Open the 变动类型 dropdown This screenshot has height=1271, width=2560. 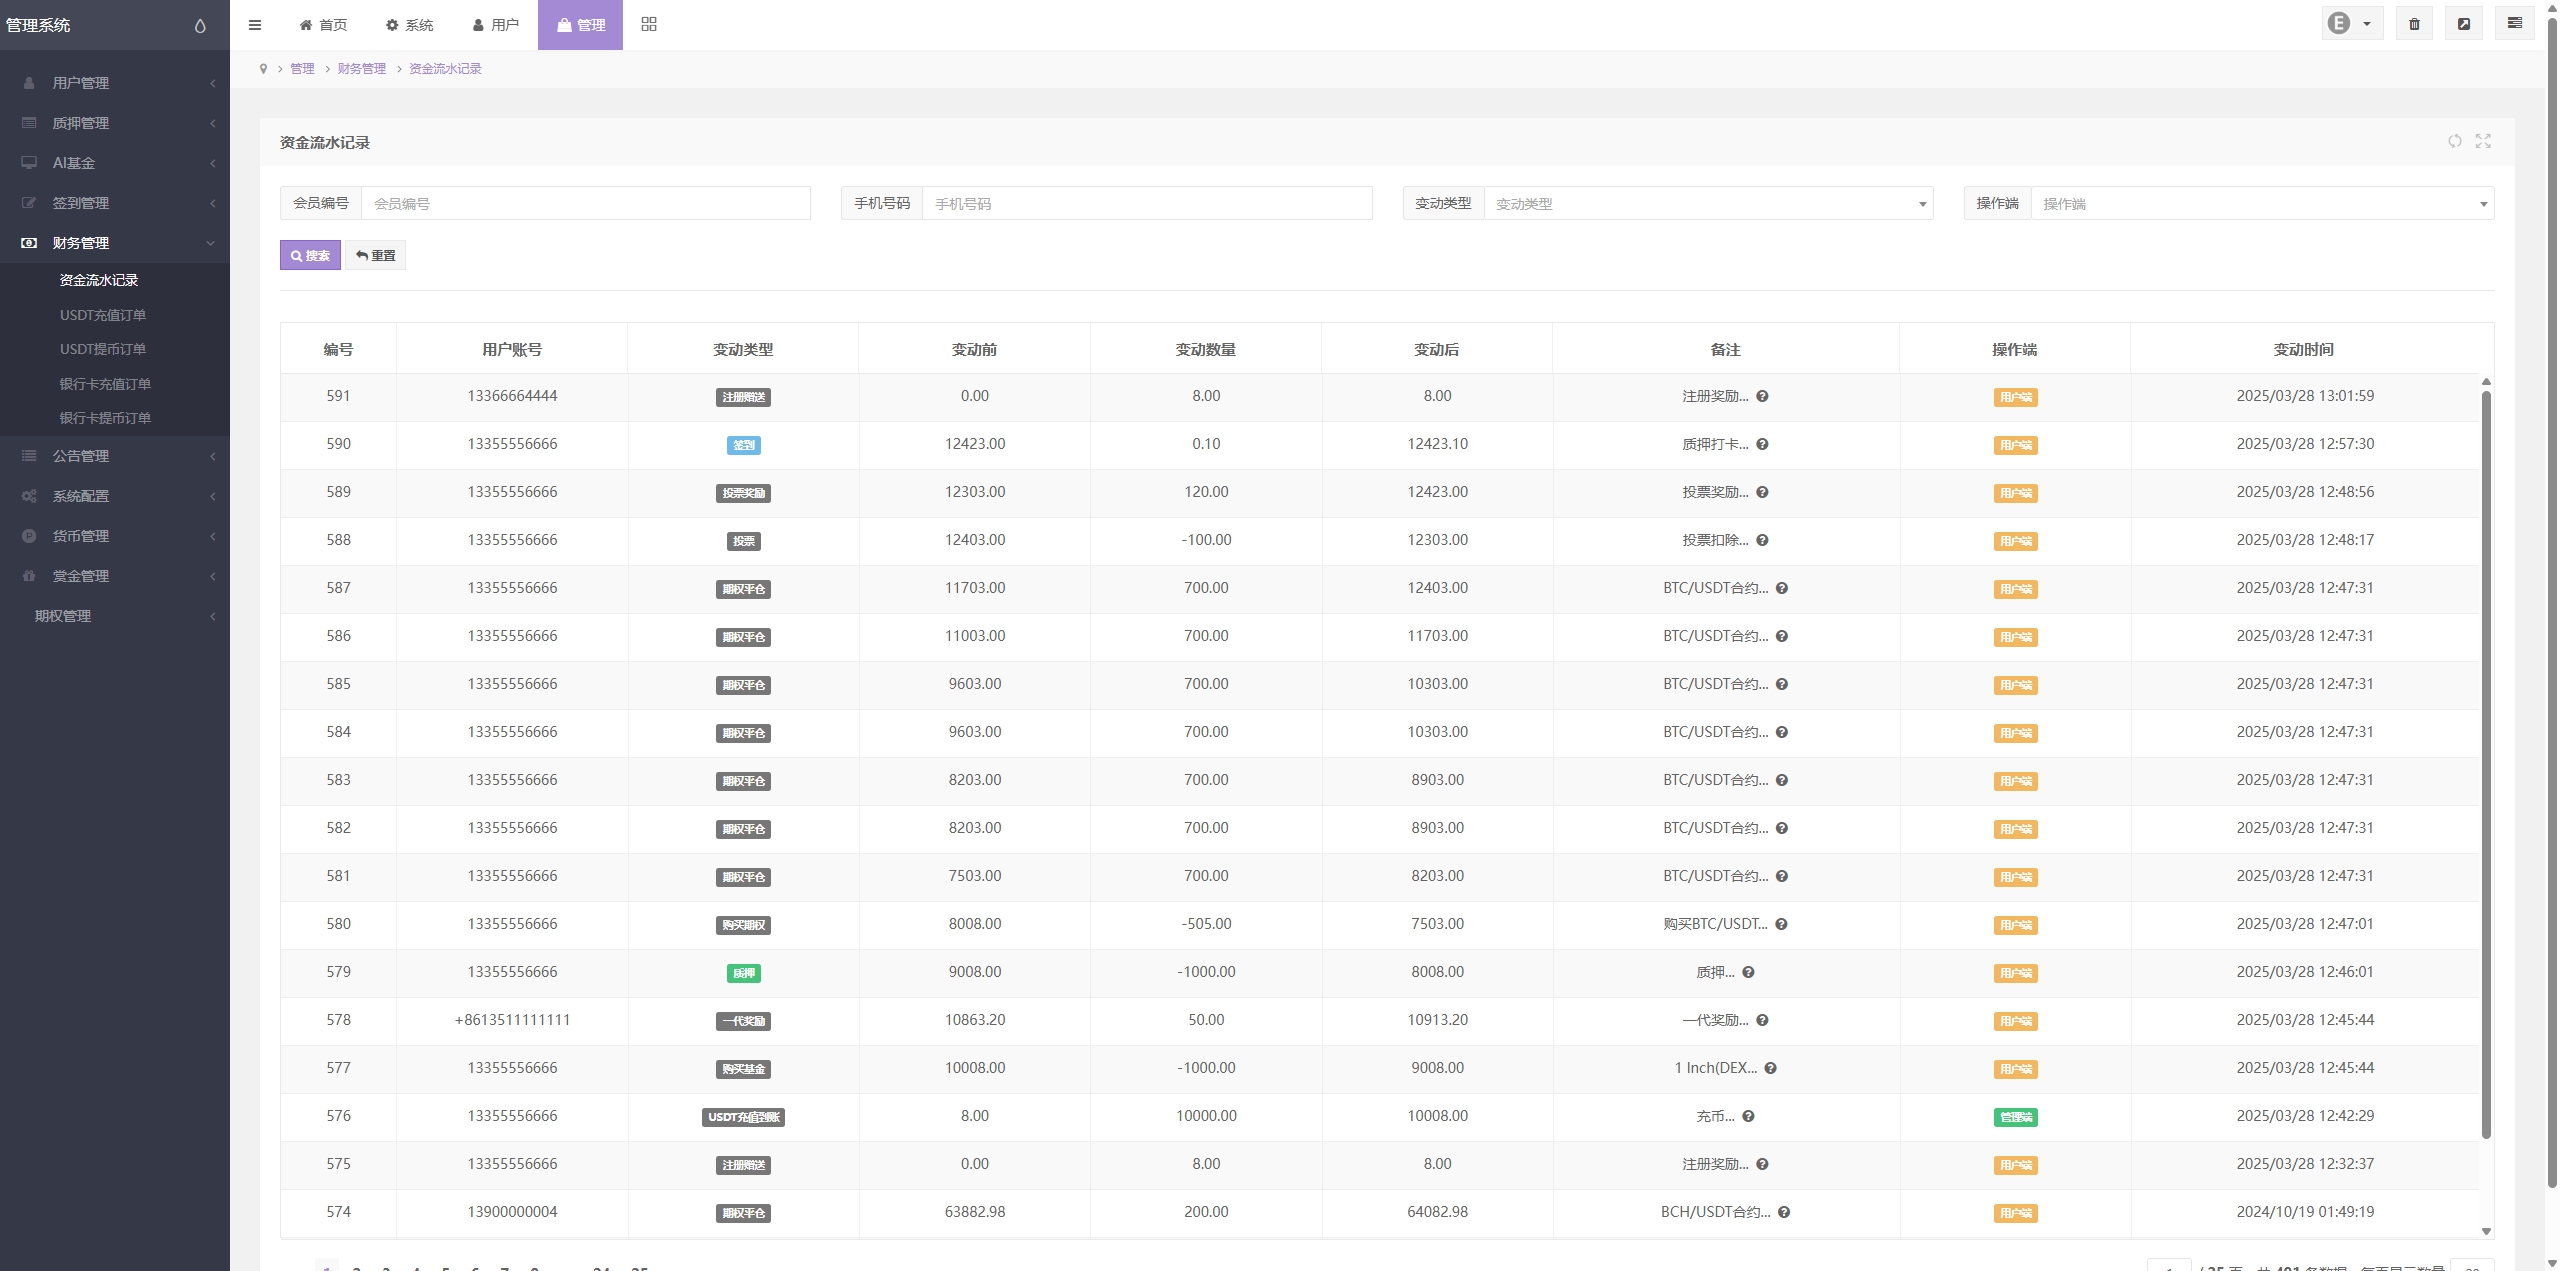coord(1708,203)
